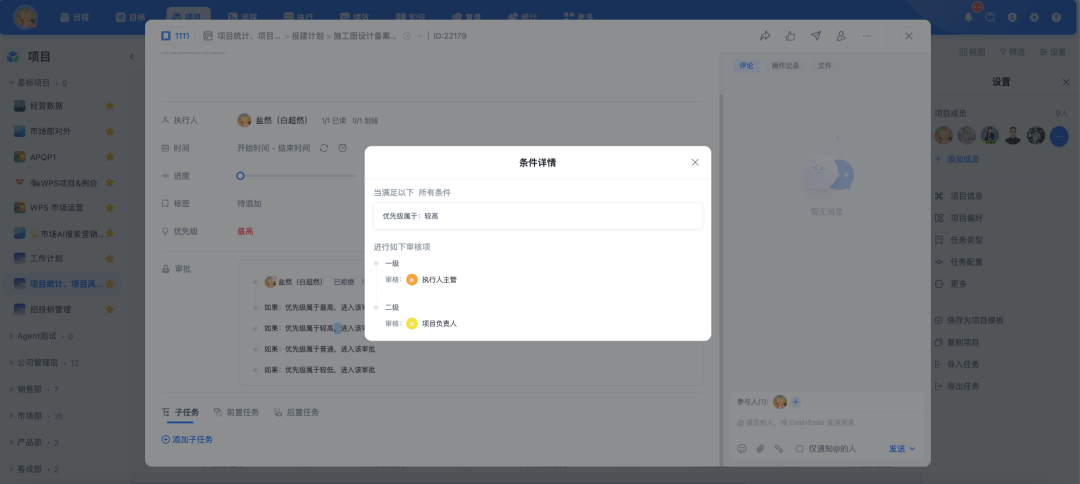The image size is (1080, 484).
Task: Open the 发送 send options dropdown arrow
Action: point(913,449)
